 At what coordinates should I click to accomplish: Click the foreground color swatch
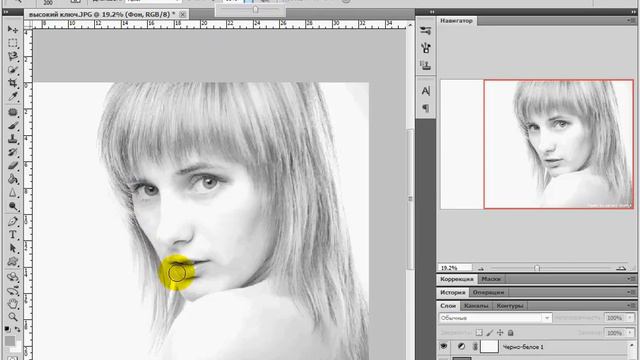(9, 341)
